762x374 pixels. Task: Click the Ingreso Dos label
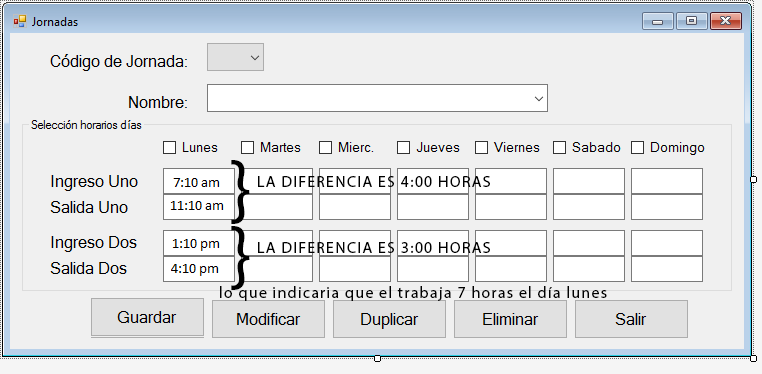(x=93, y=242)
